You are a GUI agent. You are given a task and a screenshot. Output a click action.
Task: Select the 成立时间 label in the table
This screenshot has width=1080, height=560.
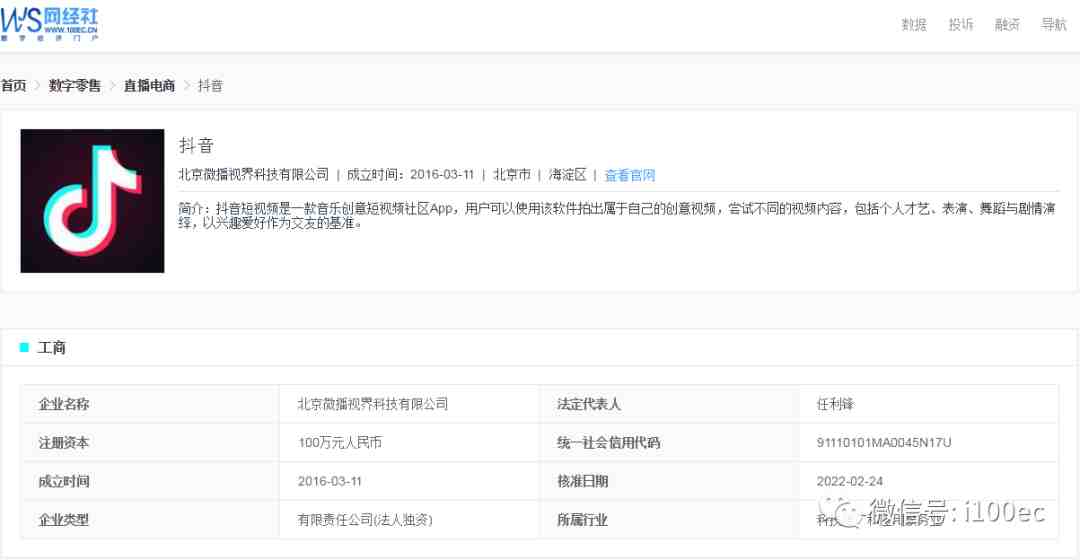[64, 481]
